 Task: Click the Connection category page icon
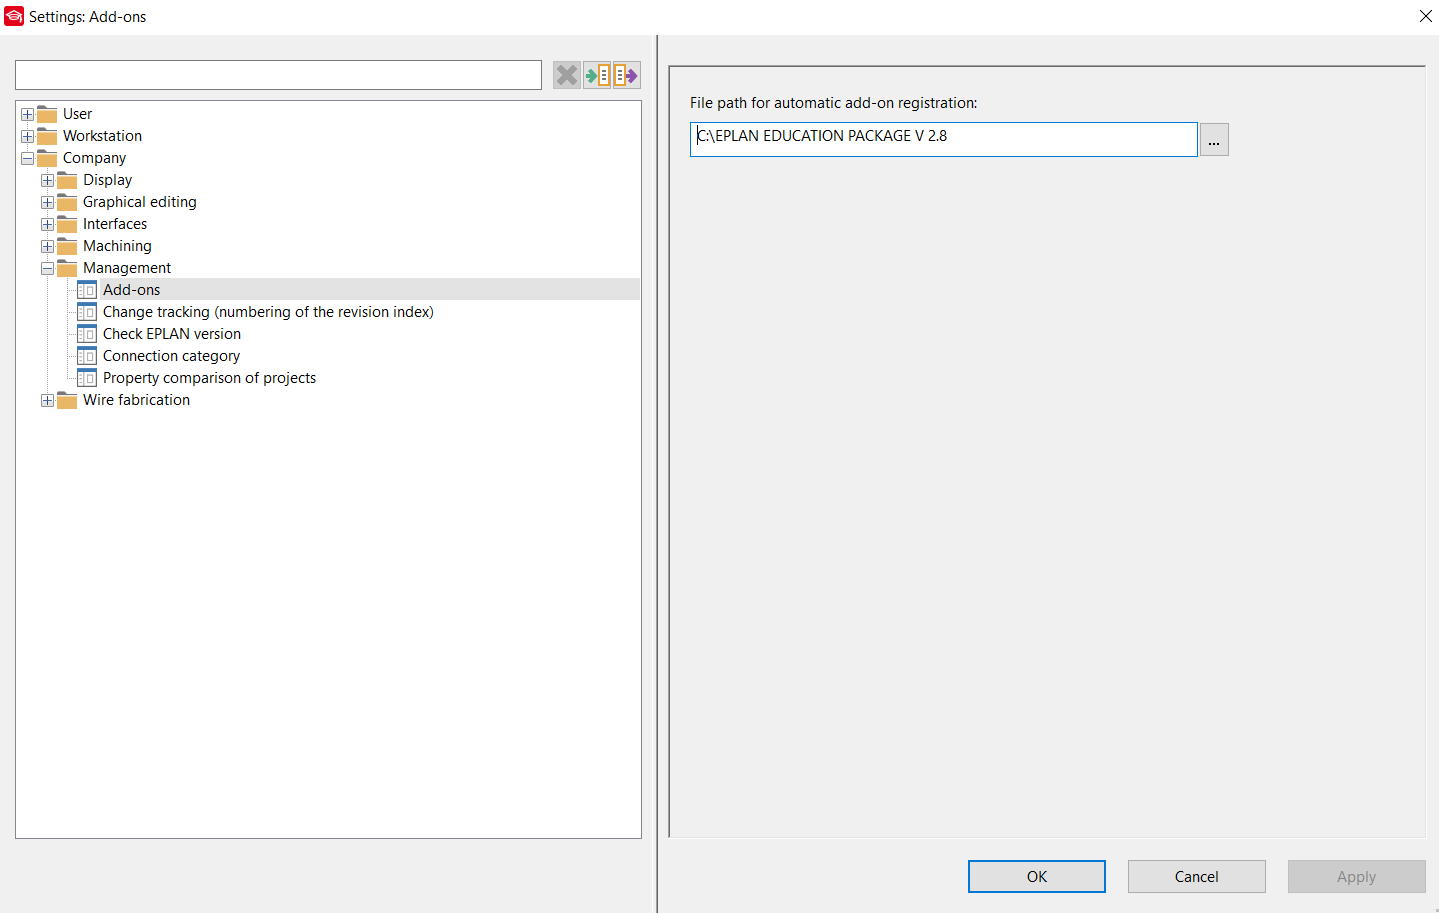tap(87, 356)
